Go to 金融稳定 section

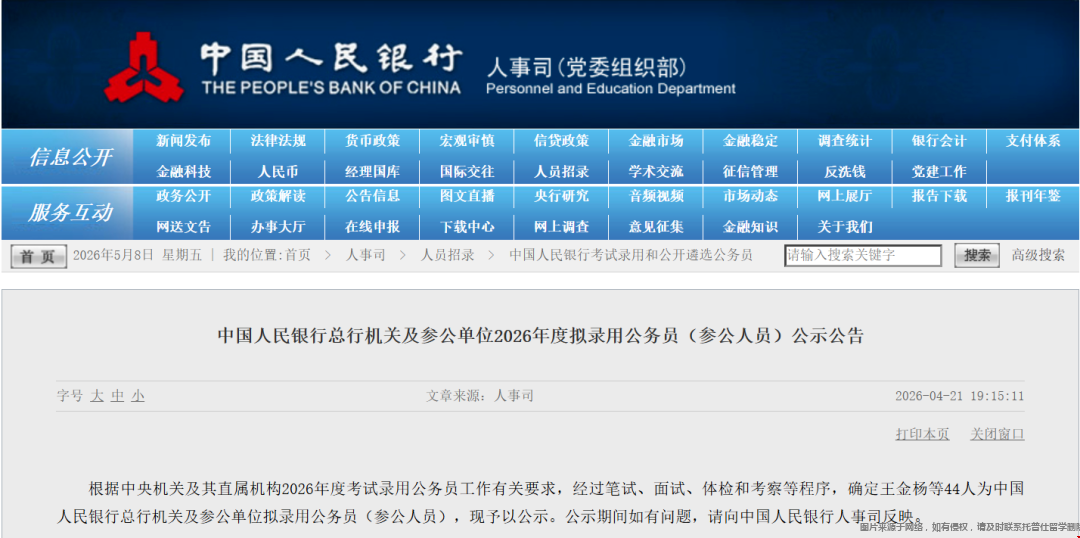tap(750, 142)
